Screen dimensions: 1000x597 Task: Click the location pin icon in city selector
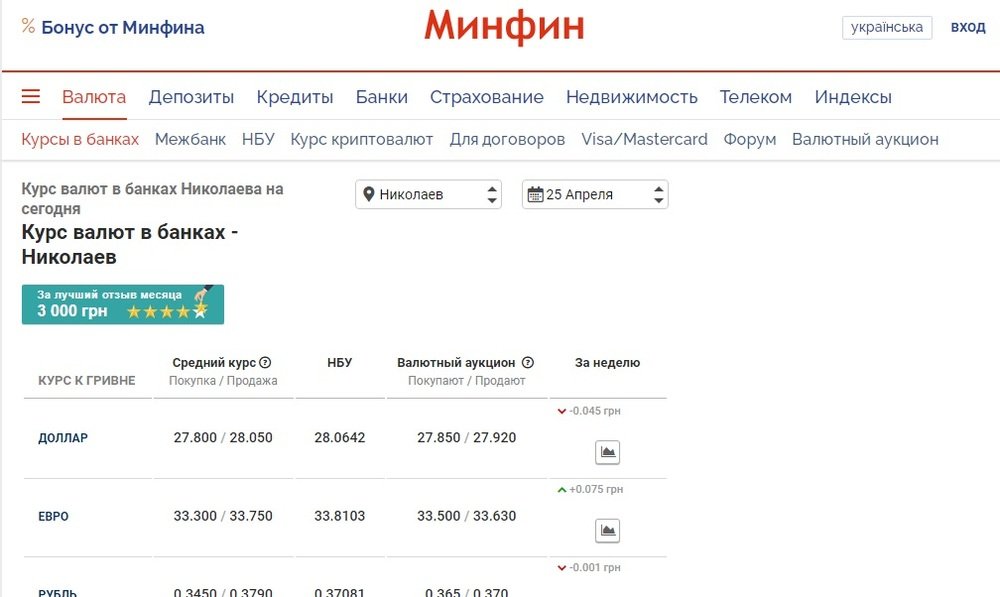pyautogui.click(x=368, y=194)
